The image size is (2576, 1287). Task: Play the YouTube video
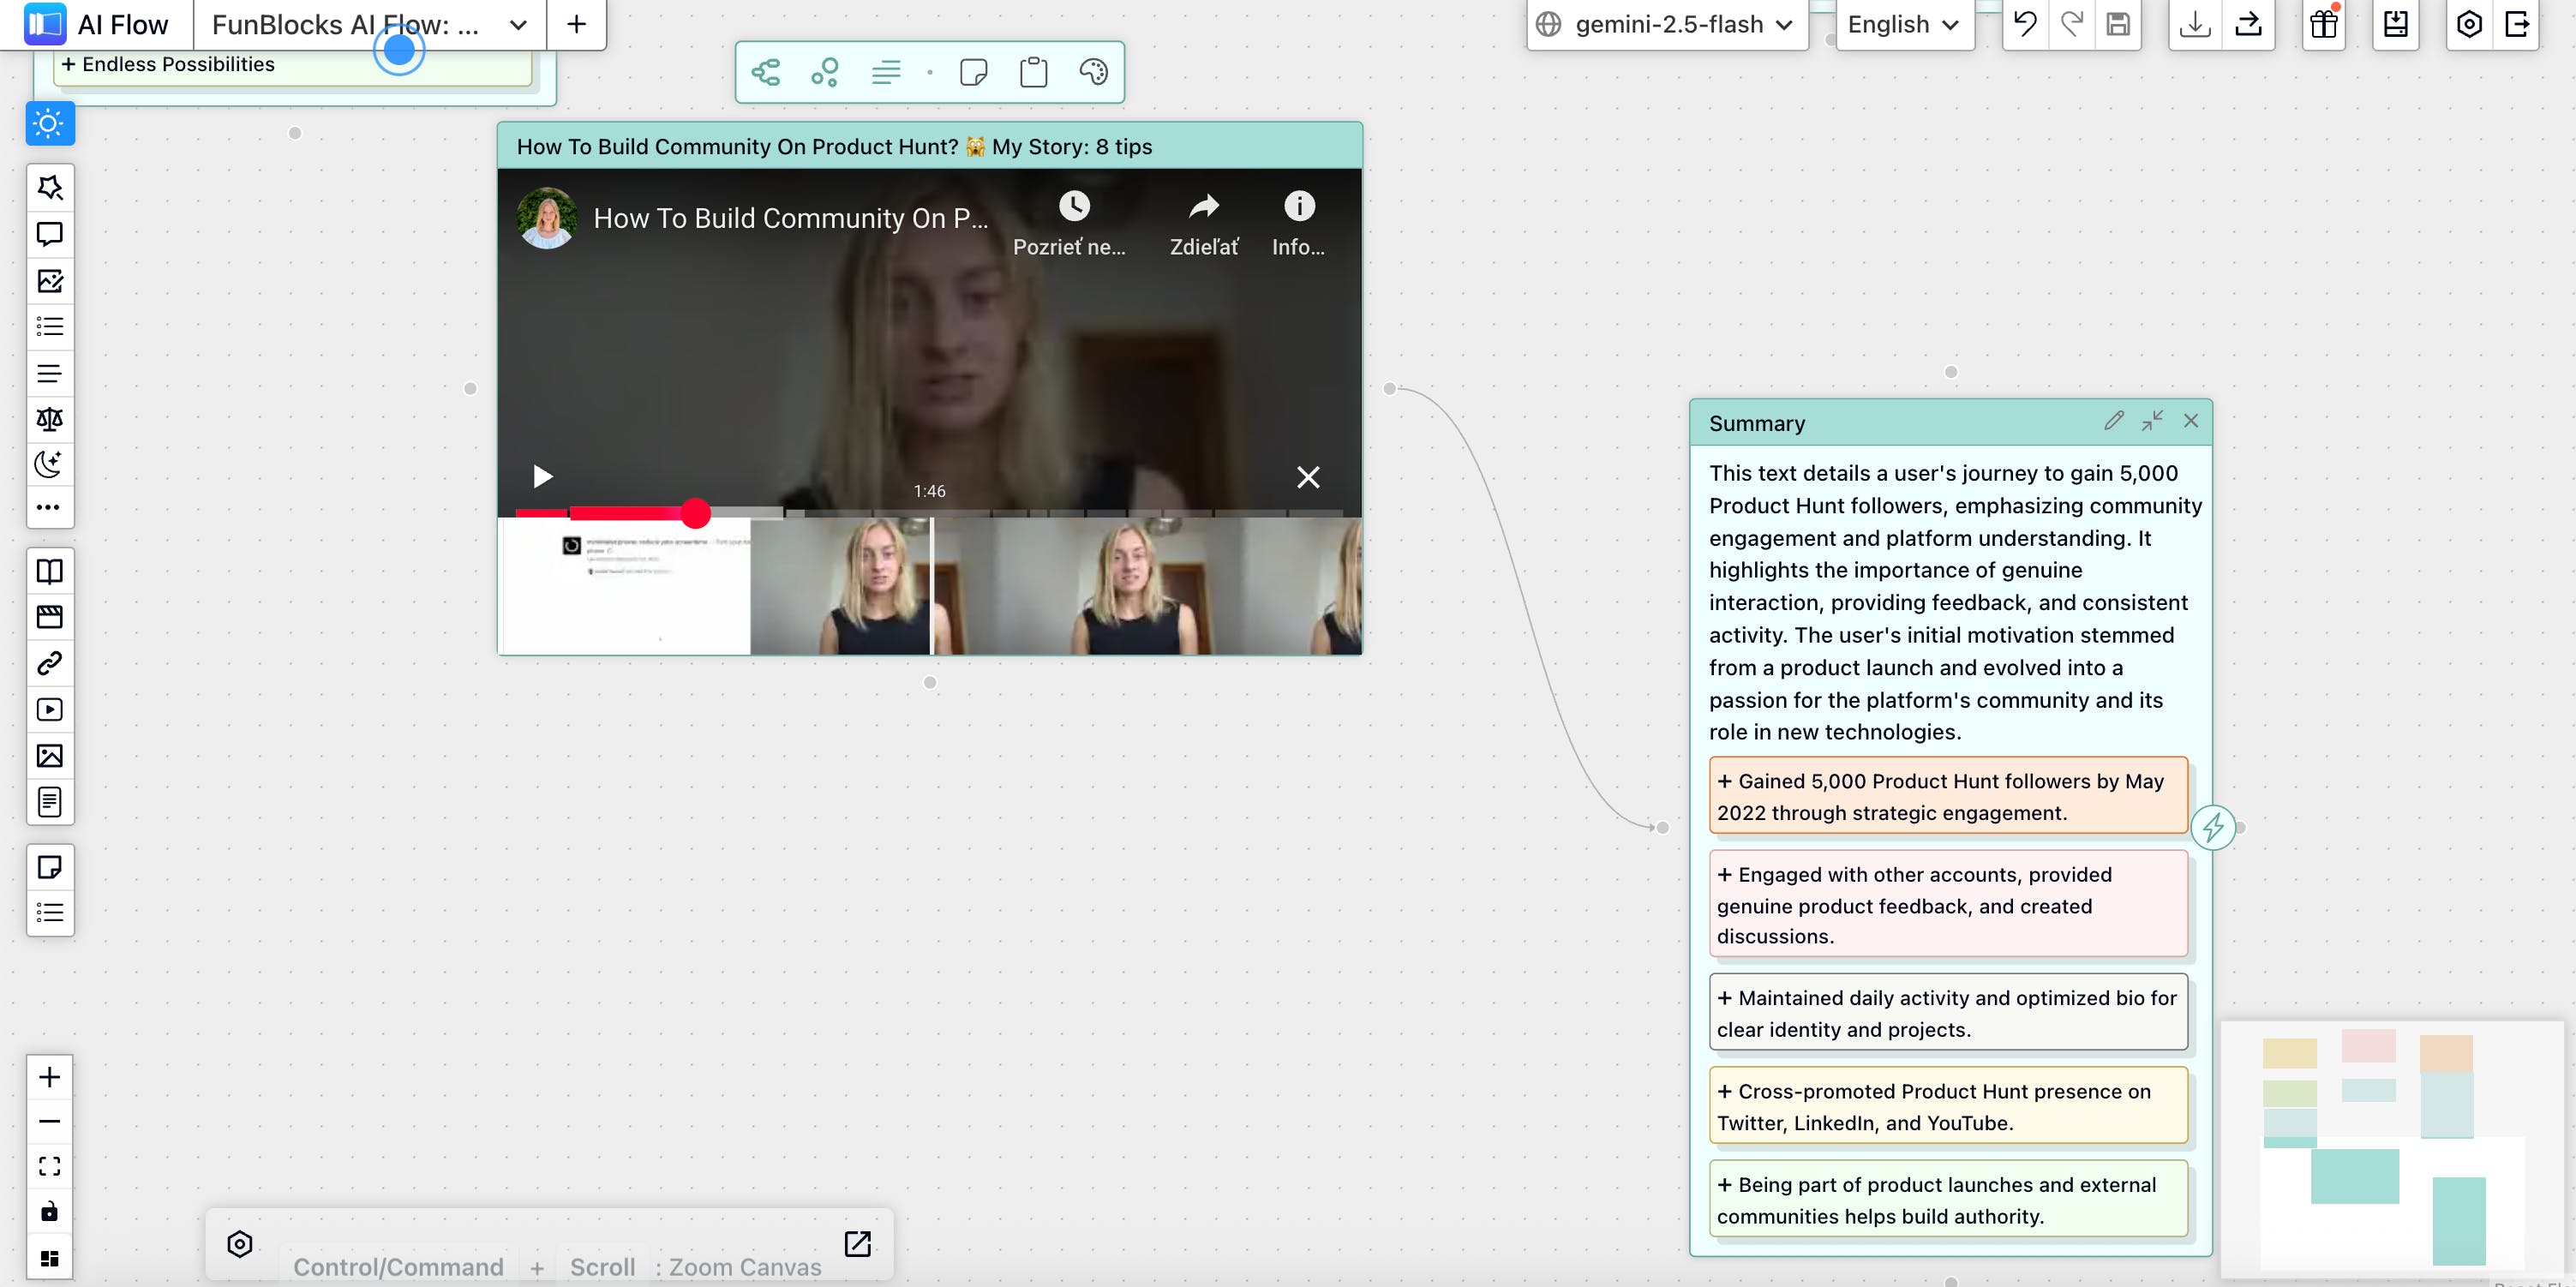click(x=542, y=476)
